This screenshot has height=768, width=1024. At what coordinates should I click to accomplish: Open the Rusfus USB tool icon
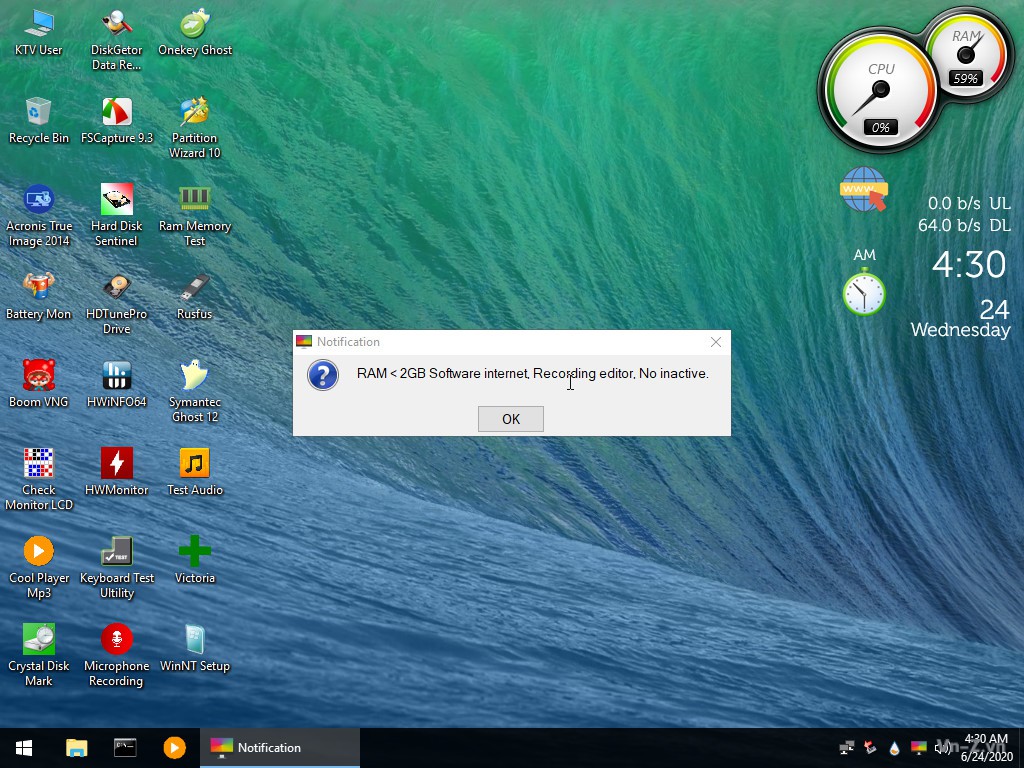194,288
